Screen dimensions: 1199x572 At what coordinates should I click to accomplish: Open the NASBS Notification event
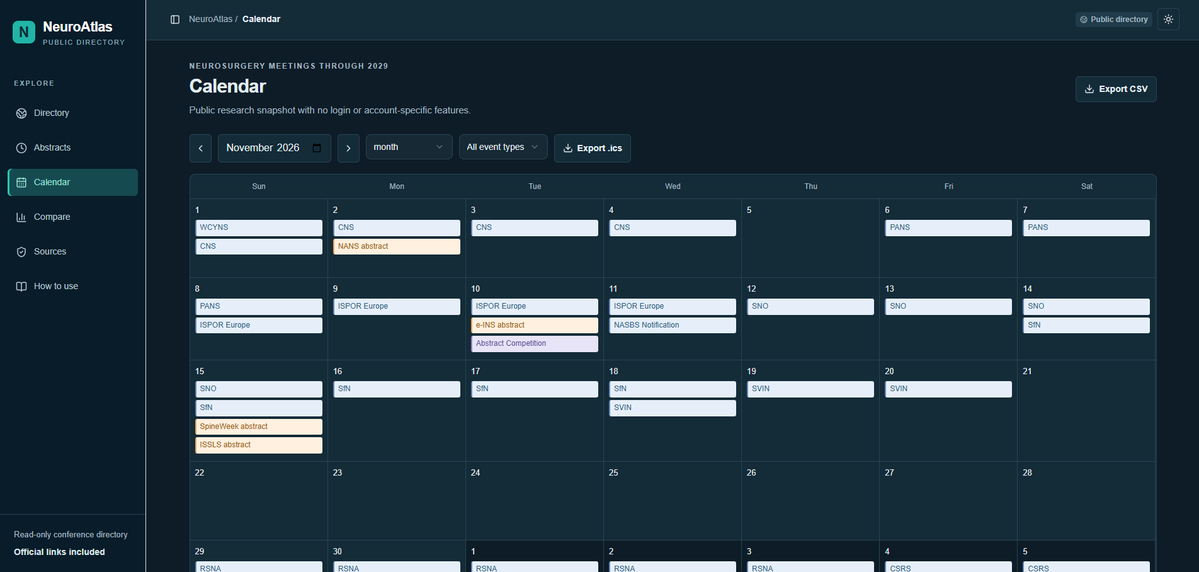pos(673,325)
